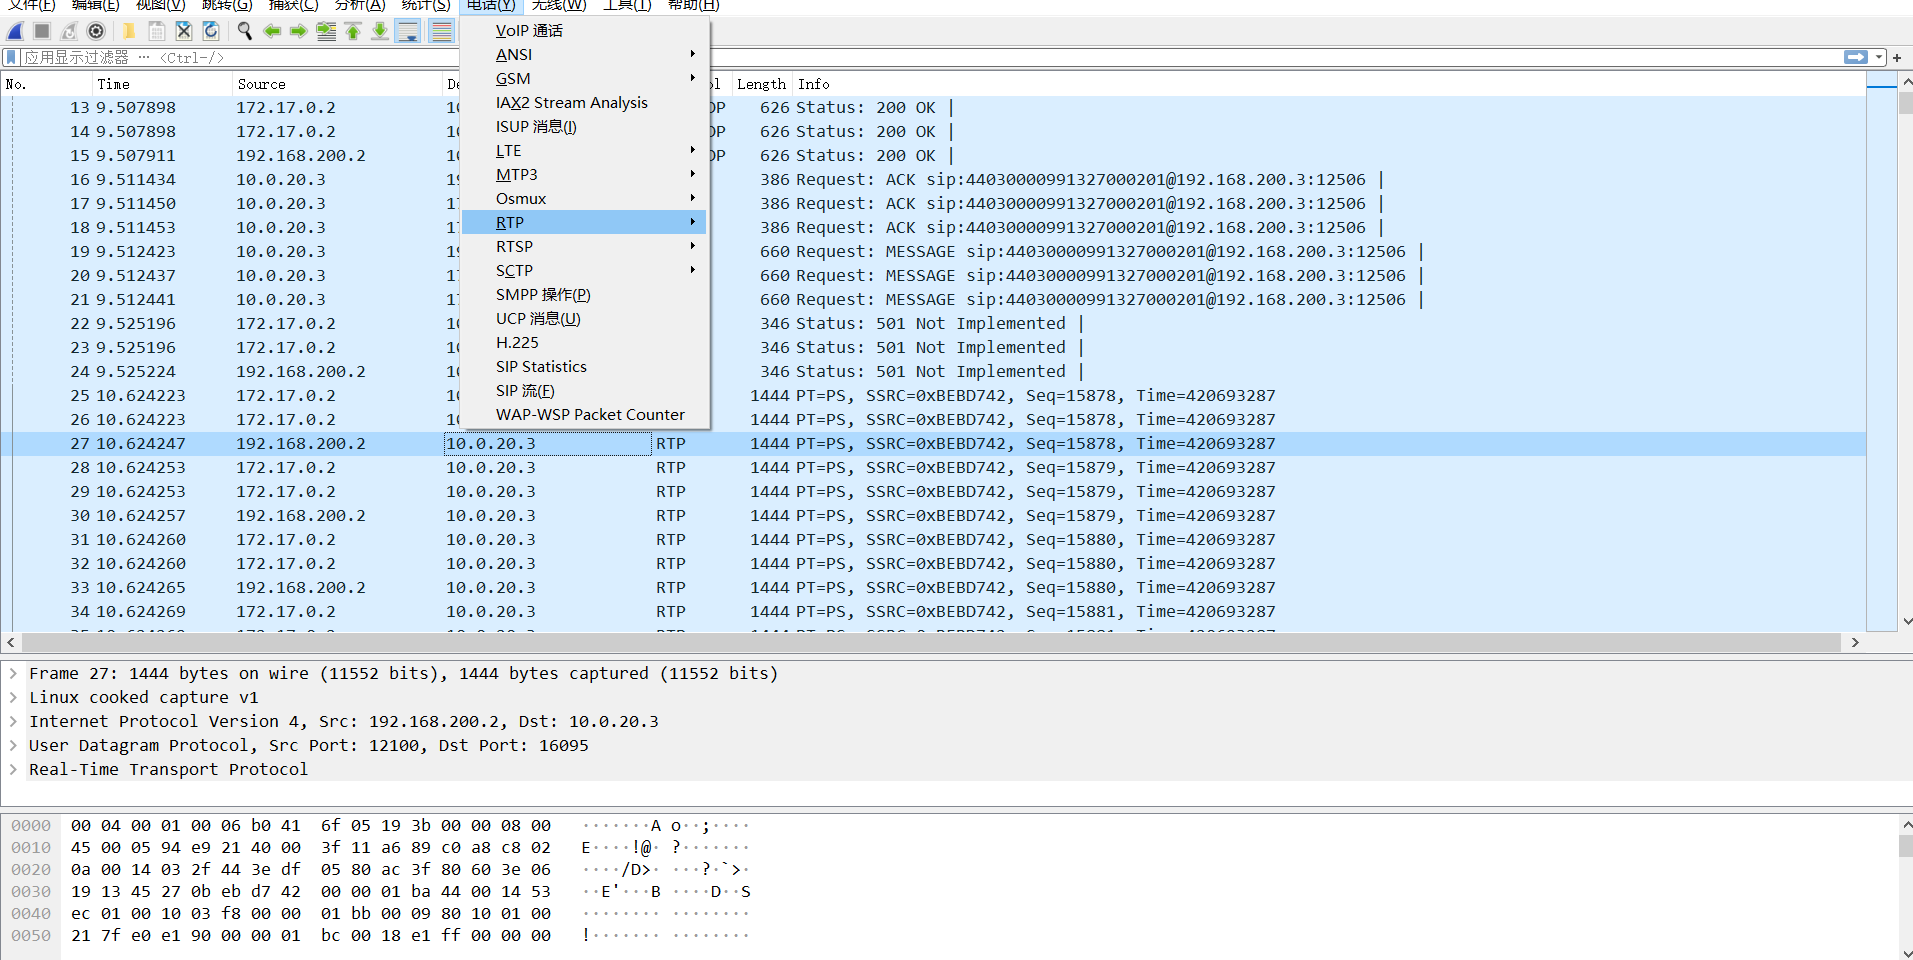Sort by the No. column header
The height and width of the screenshot is (960, 1913).
click(47, 85)
